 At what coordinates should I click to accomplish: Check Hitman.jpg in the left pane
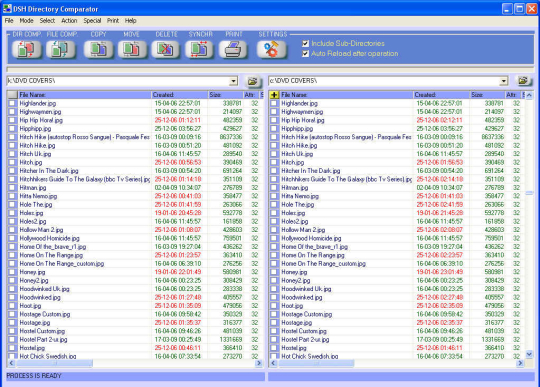point(12,188)
